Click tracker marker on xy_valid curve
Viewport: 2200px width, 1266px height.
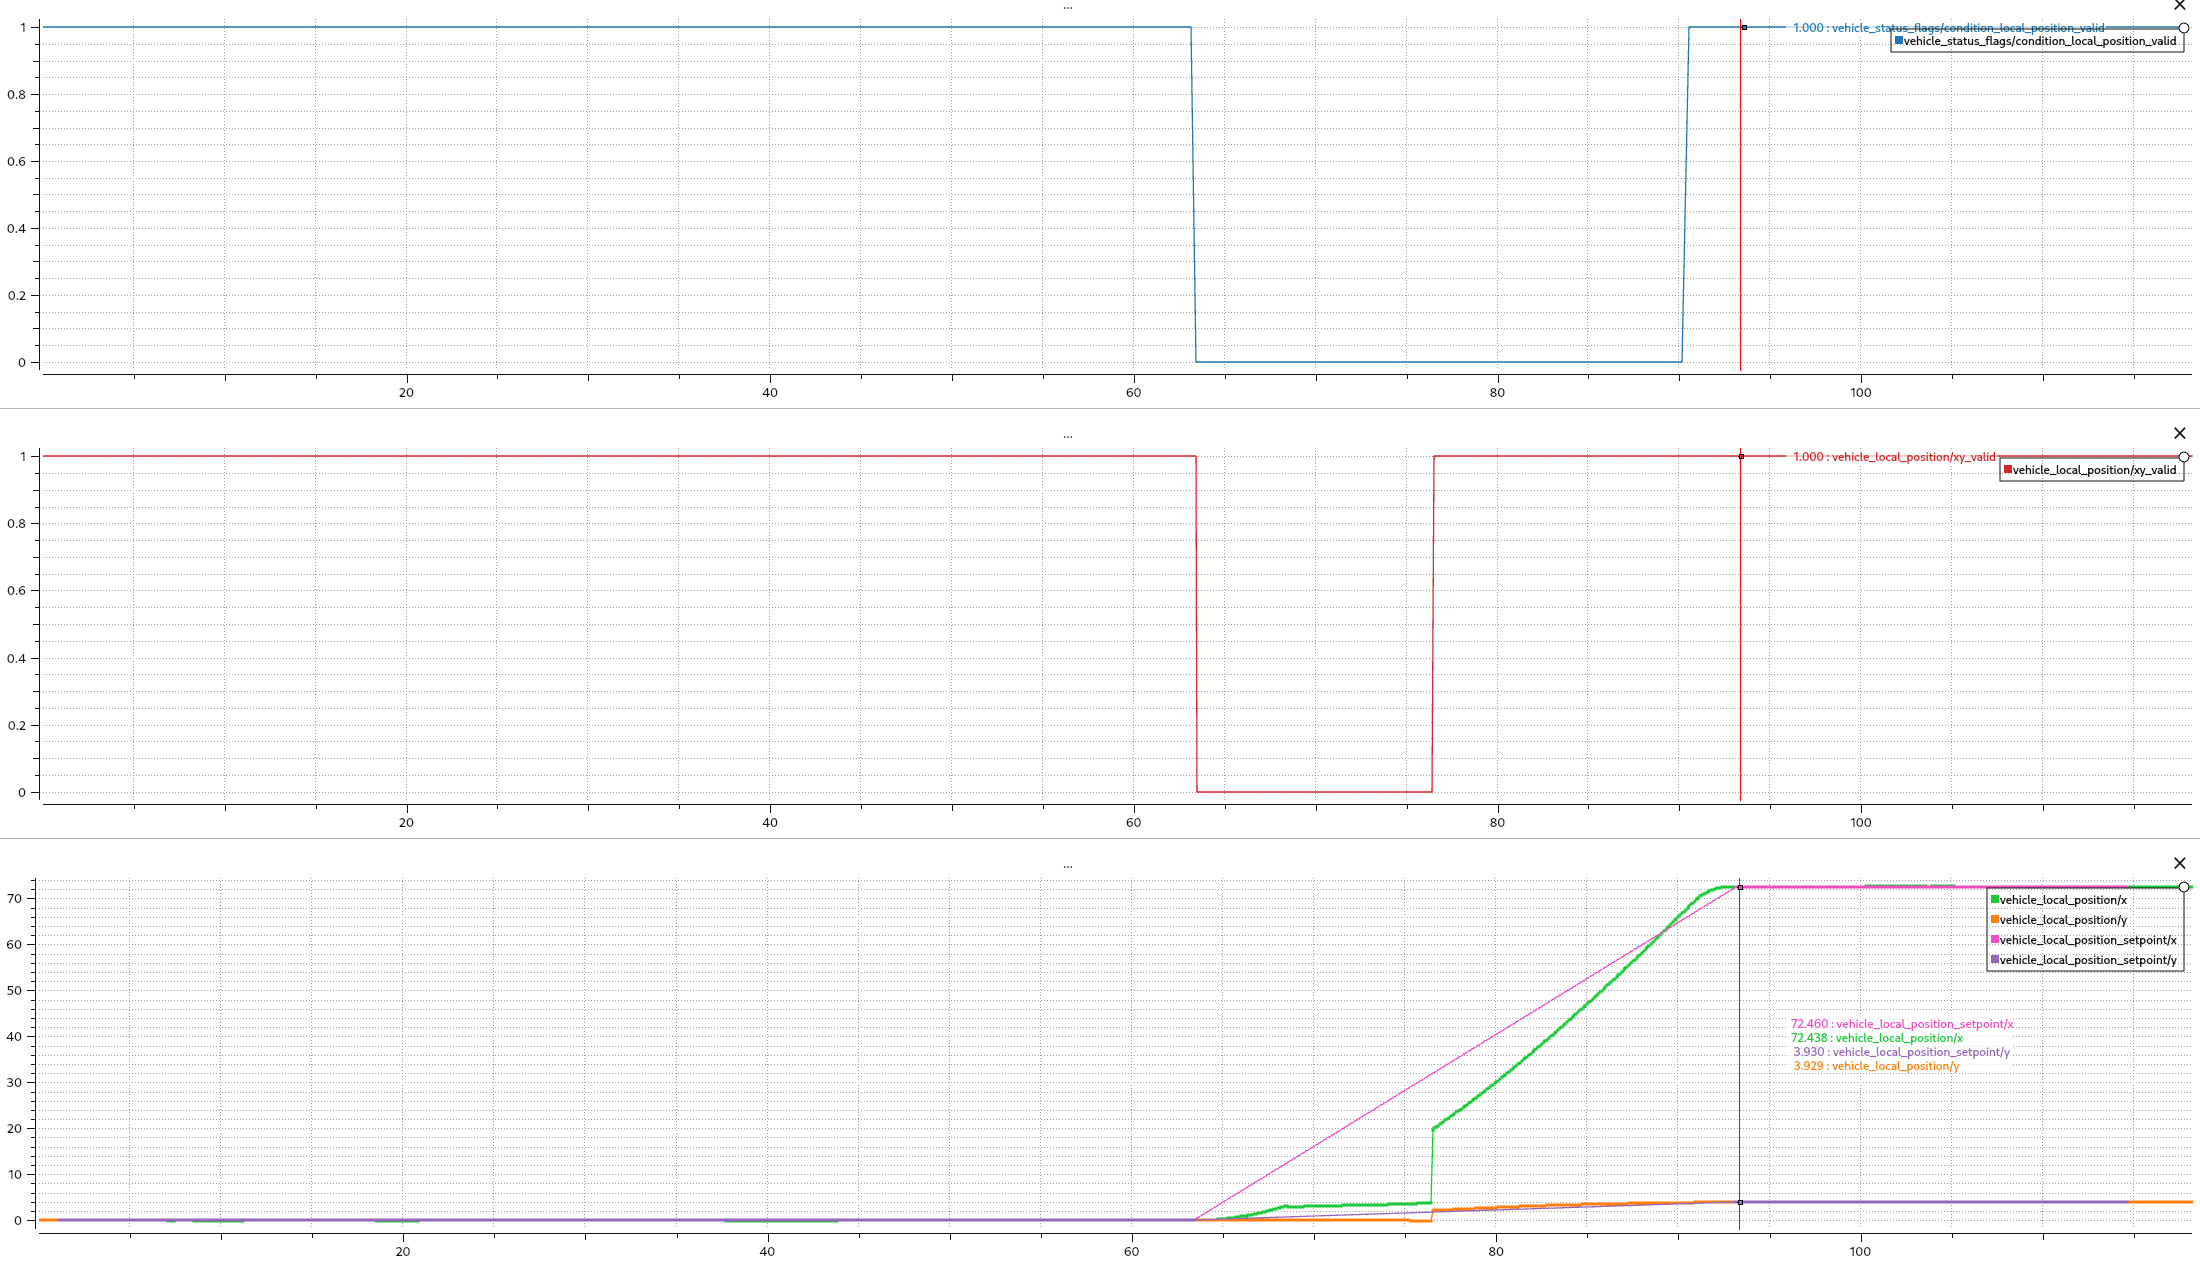coord(1741,456)
